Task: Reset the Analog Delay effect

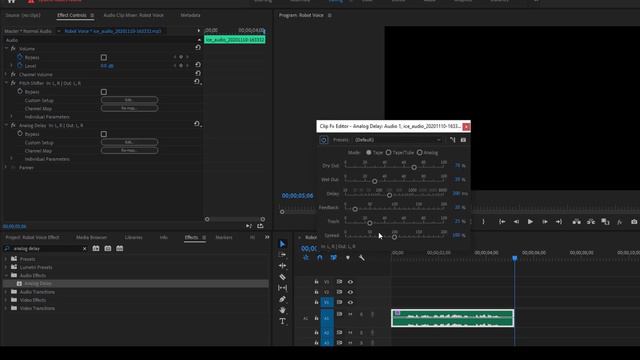Action: [x=198, y=124]
